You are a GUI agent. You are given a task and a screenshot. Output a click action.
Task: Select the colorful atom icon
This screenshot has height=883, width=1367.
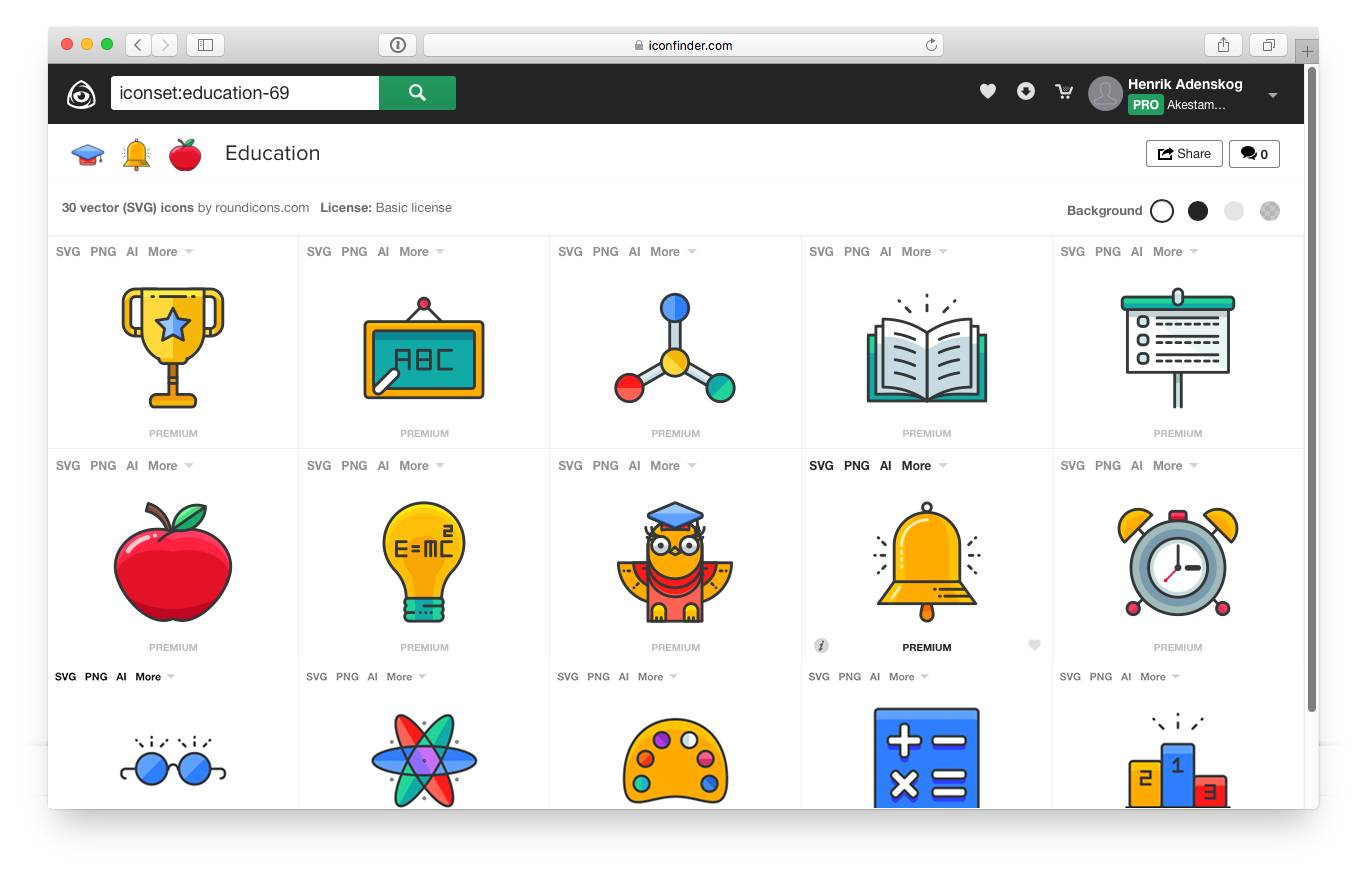[x=424, y=760]
